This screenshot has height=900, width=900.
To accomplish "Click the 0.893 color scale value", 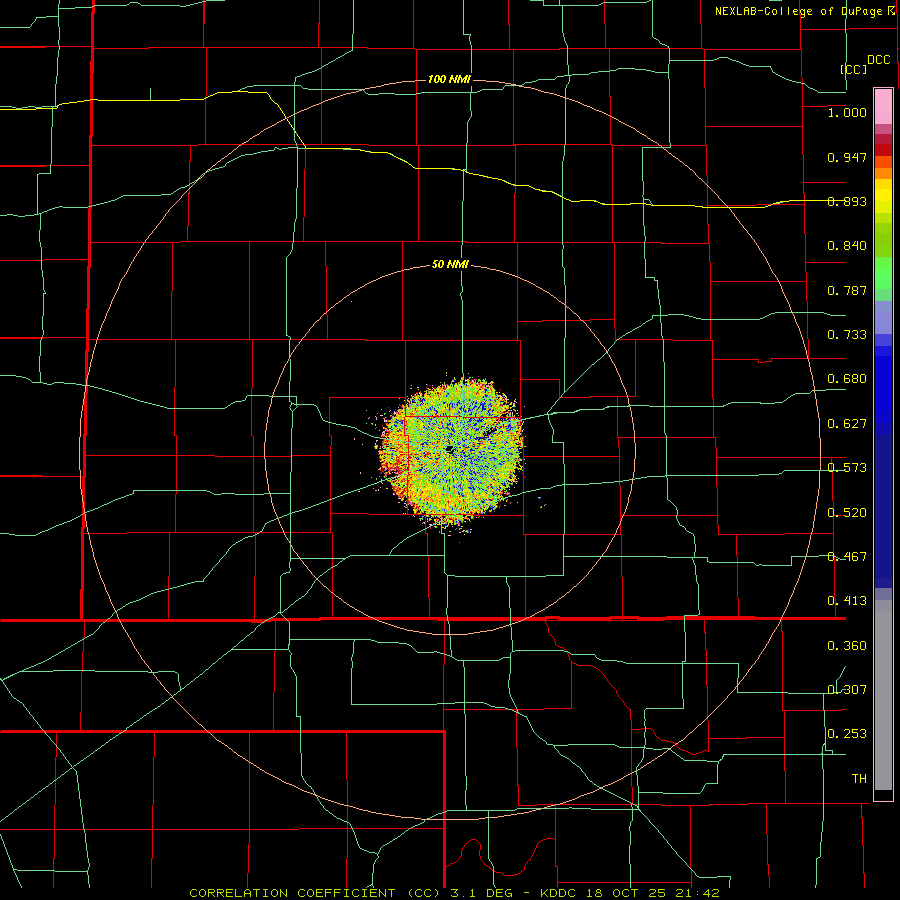I will [x=847, y=201].
